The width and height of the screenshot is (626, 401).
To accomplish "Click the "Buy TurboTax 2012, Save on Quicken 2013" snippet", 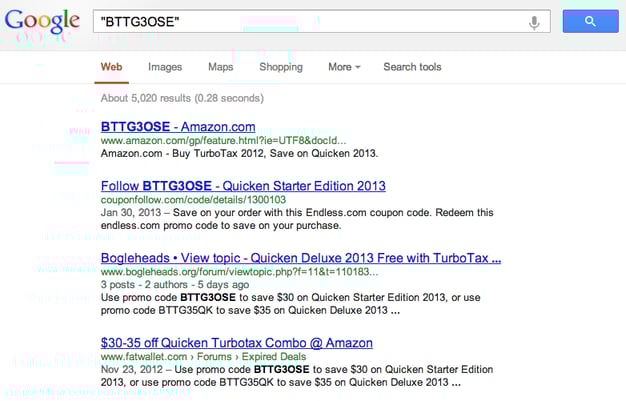I will 239,153.
